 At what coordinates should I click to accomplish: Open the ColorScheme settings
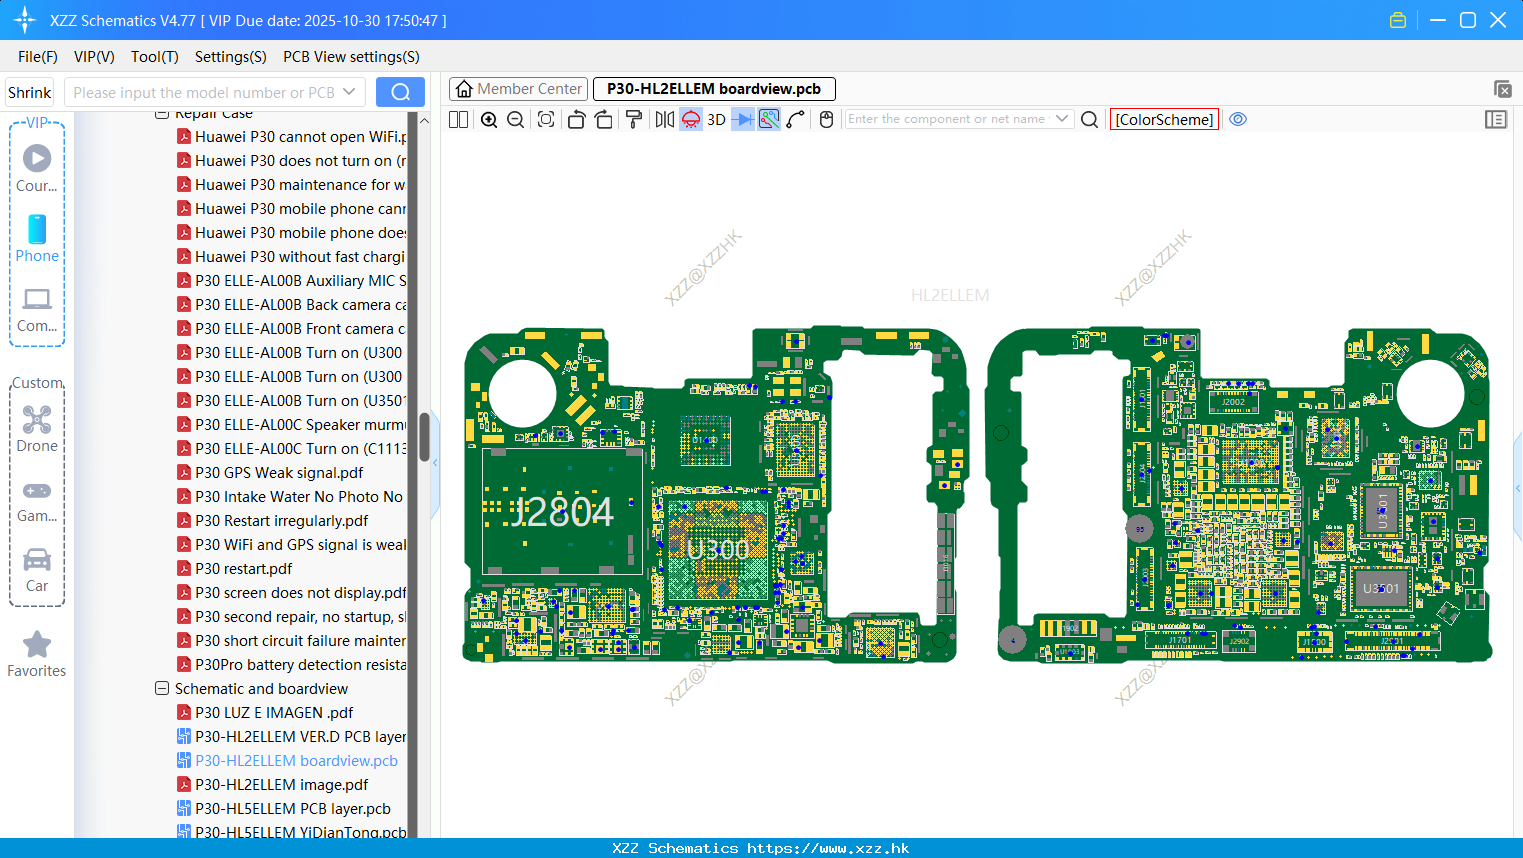[1164, 119]
